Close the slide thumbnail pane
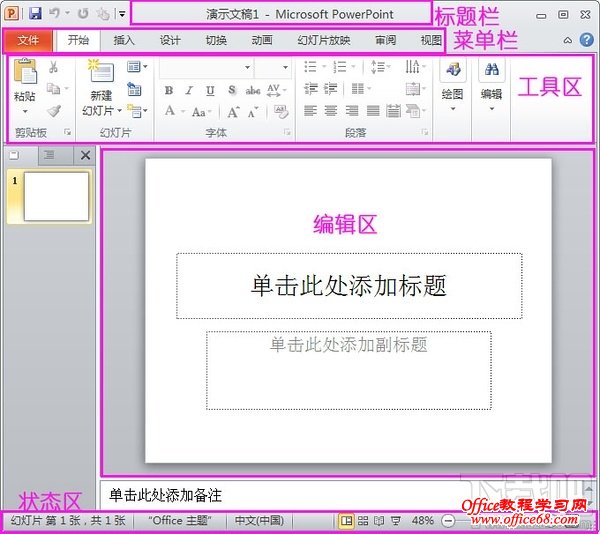 [x=85, y=155]
